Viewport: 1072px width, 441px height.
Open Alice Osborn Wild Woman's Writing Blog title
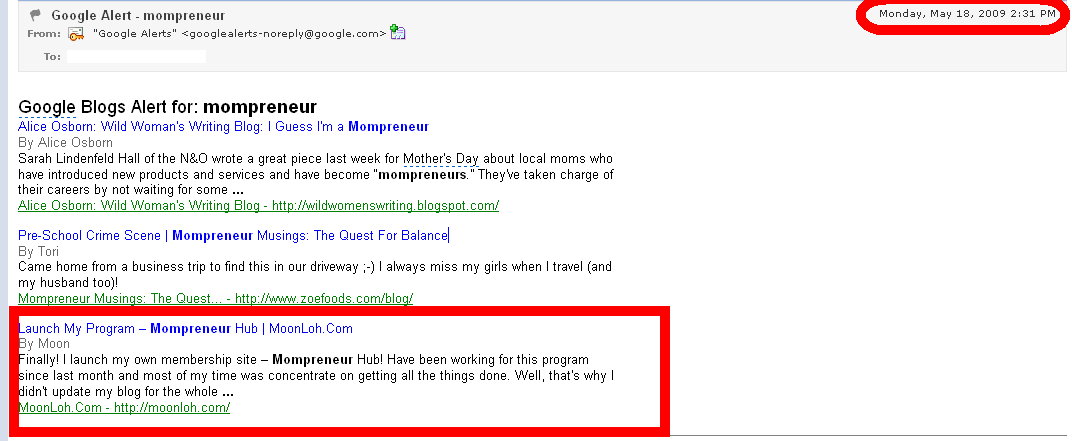[x=224, y=126]
